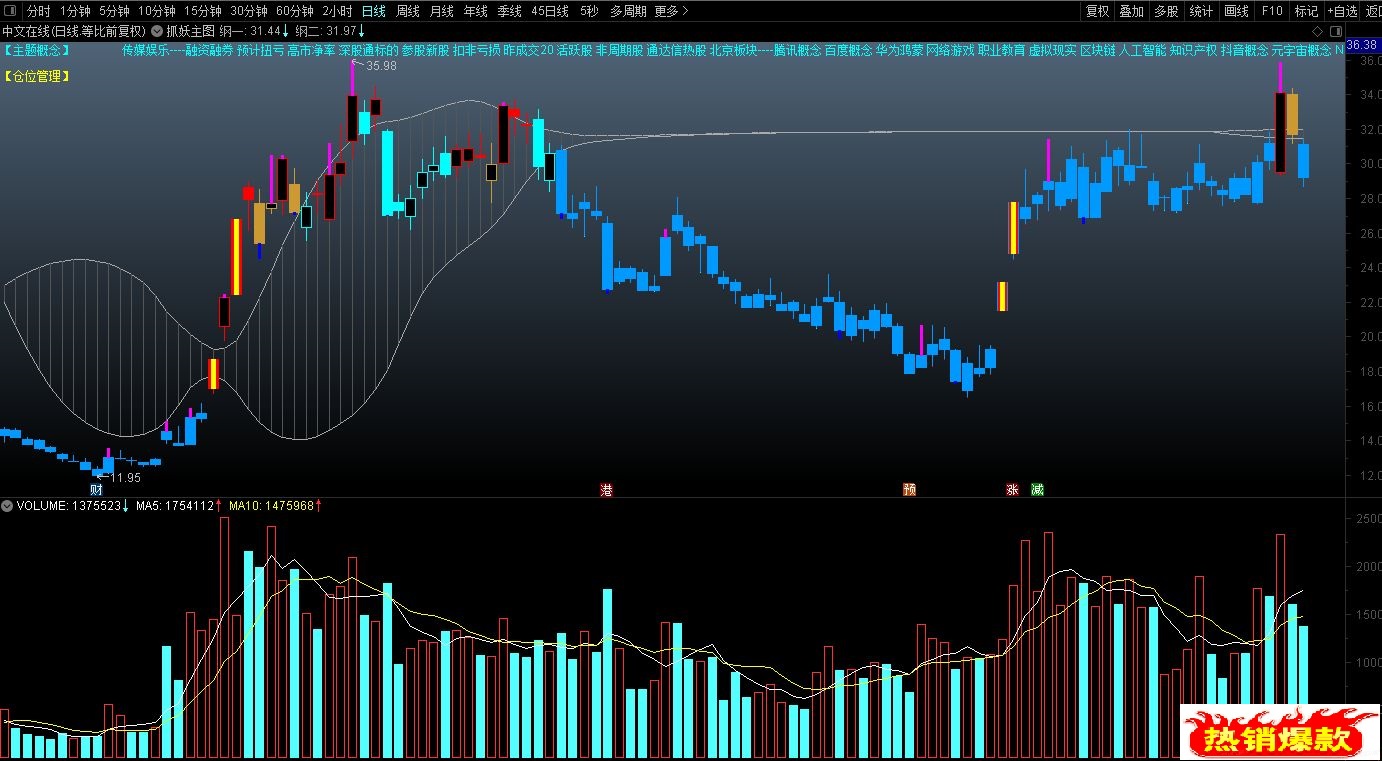This screenshot has height=761, width=1382.
Task: Click the 叠加 overlay button
Action: [x=1131, y=11]
